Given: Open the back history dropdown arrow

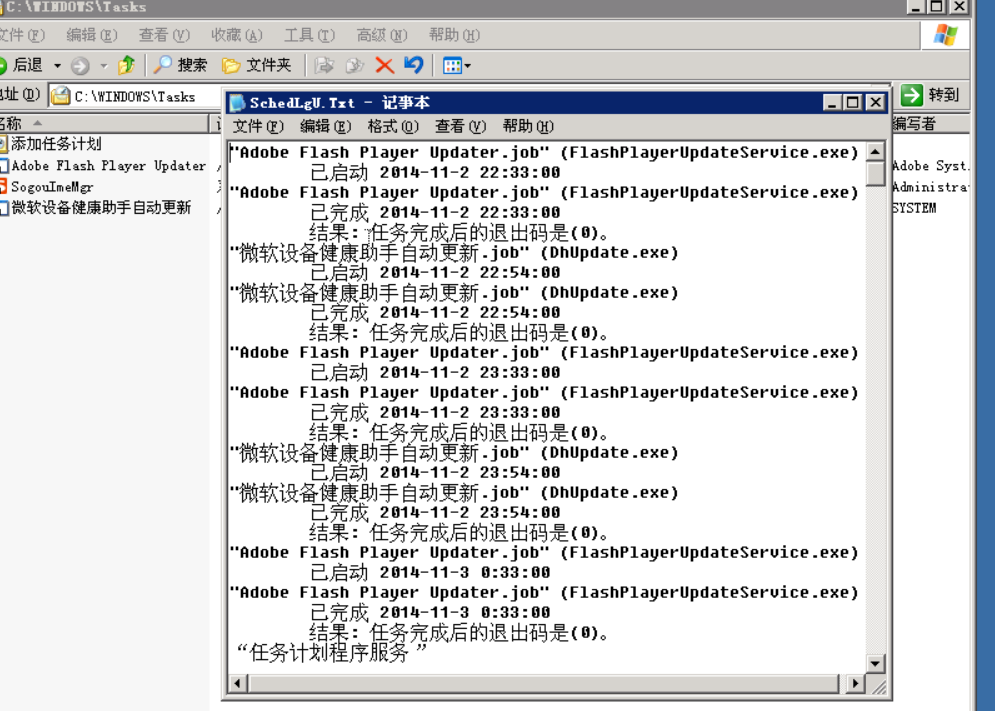Looking at the screenshot, I should (x=57, y=65).
